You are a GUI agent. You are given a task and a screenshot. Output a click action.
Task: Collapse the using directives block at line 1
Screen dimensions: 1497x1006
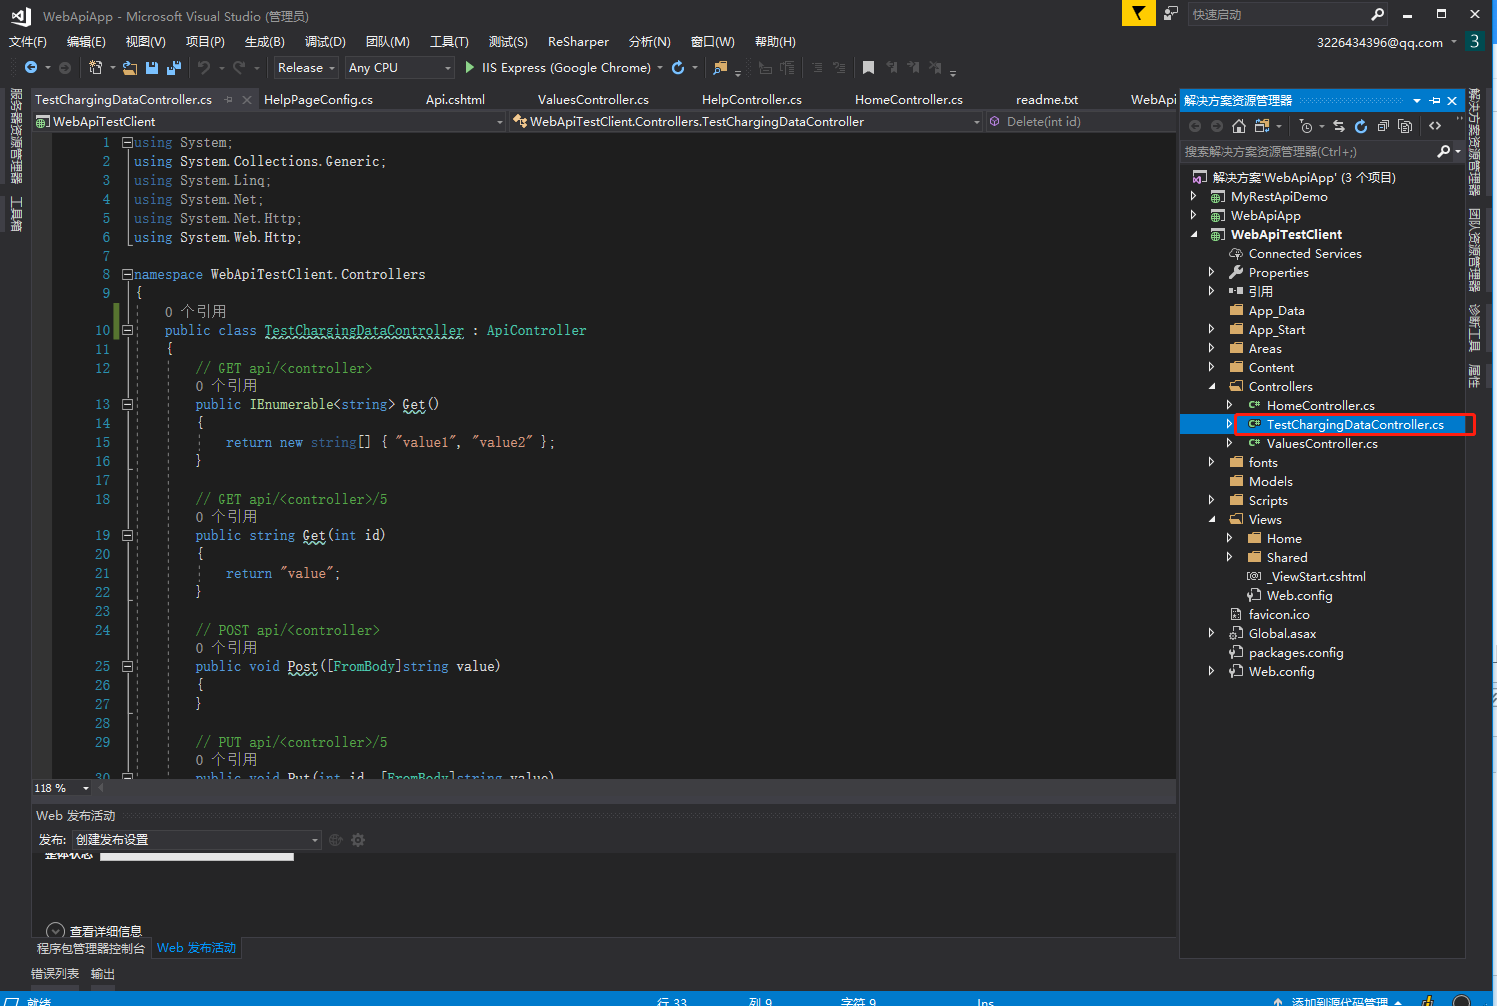tap(127, 143)
